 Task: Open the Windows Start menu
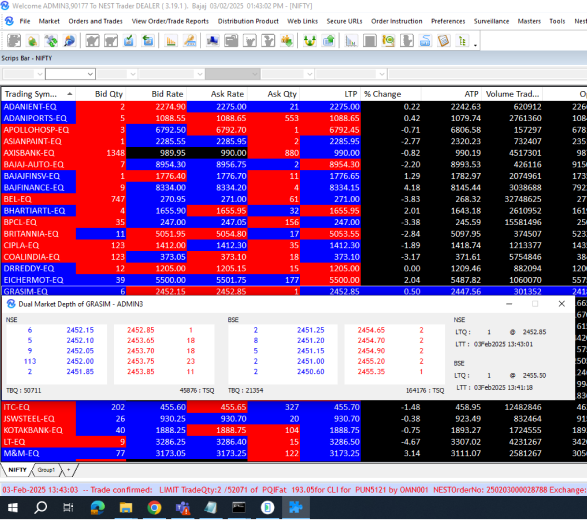tap(13, 508)
